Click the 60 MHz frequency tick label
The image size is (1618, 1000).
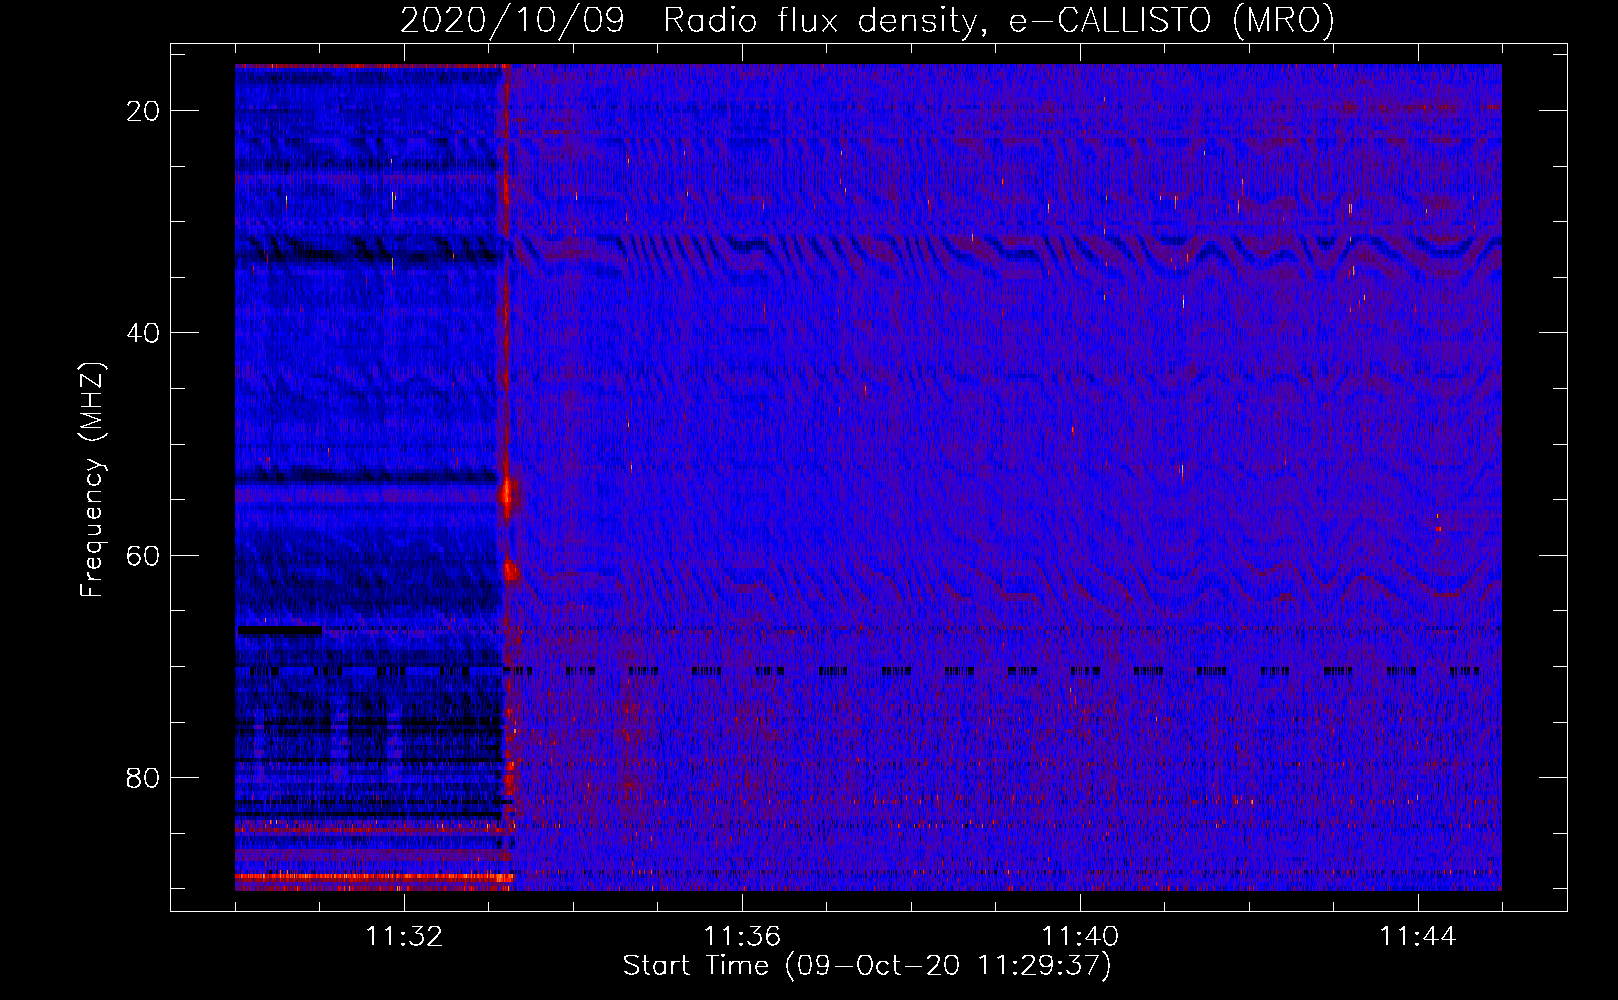point(143,555)
